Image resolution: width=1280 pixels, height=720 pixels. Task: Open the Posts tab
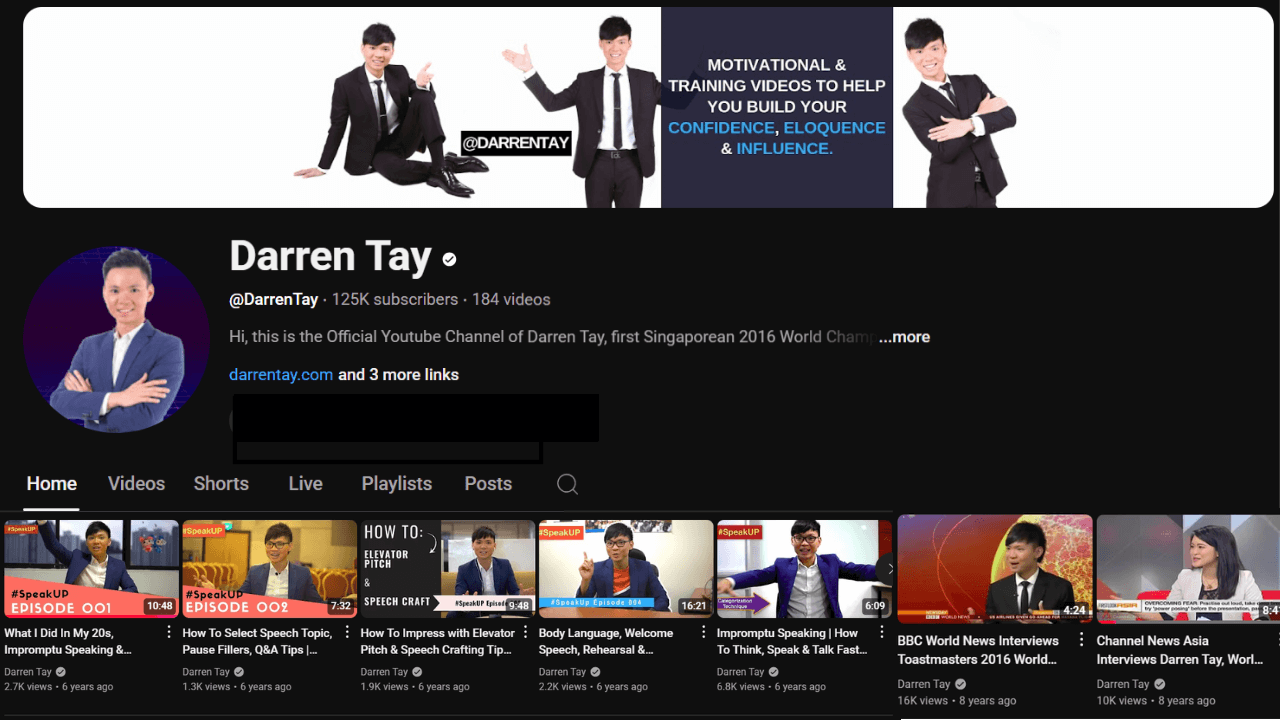coord(488,484)
